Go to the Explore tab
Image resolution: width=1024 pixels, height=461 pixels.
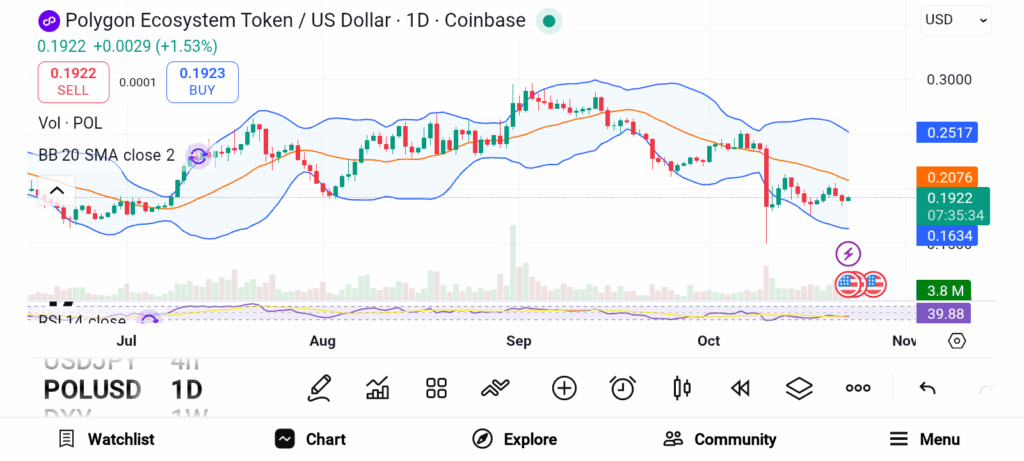click(x=514, y=439)
